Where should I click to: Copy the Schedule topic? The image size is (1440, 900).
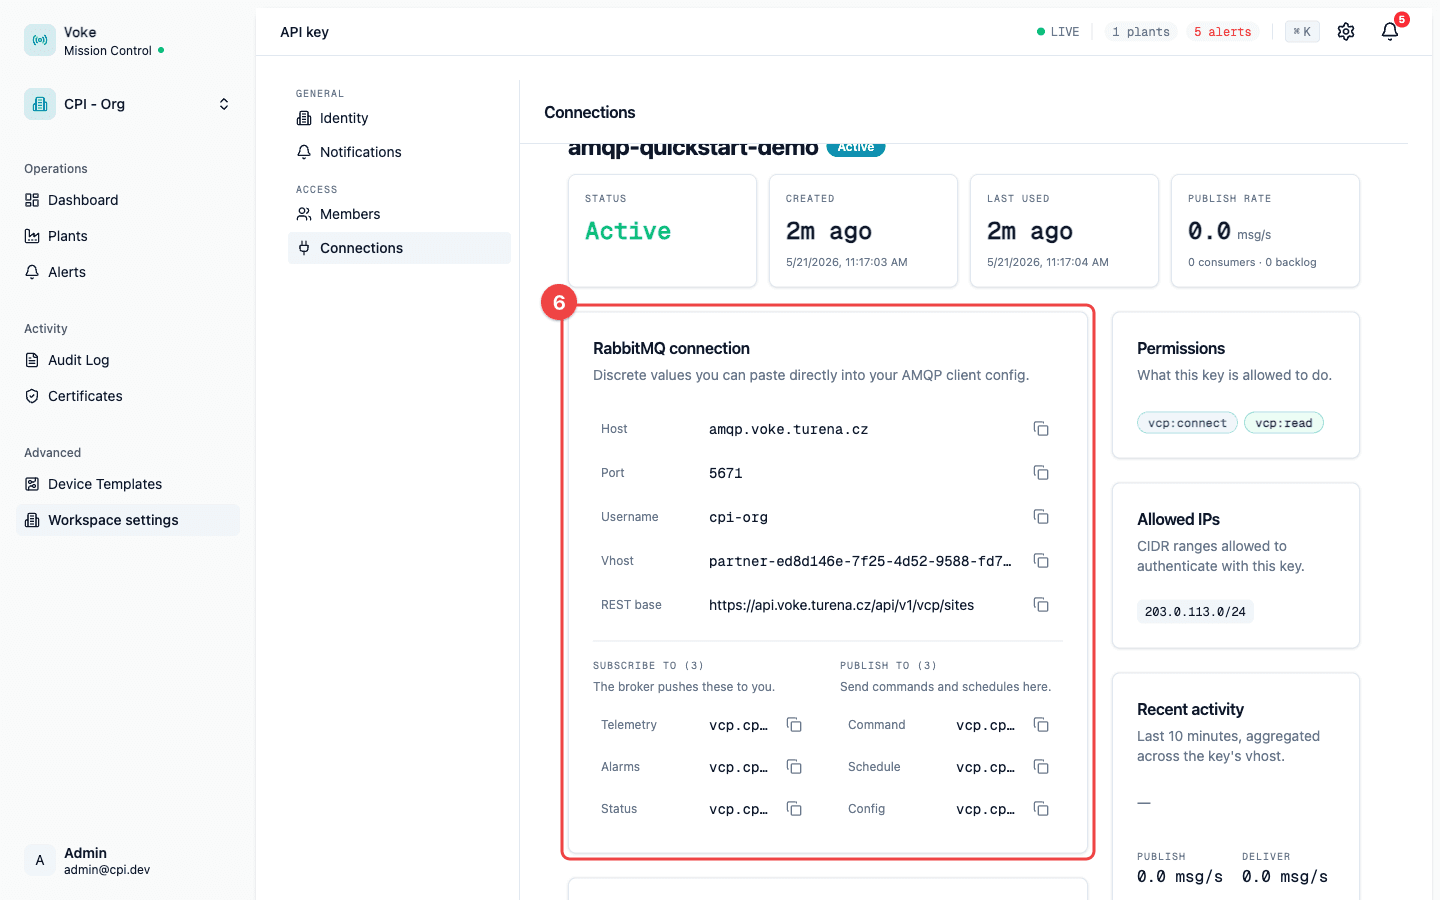(x=1041, y=767)
